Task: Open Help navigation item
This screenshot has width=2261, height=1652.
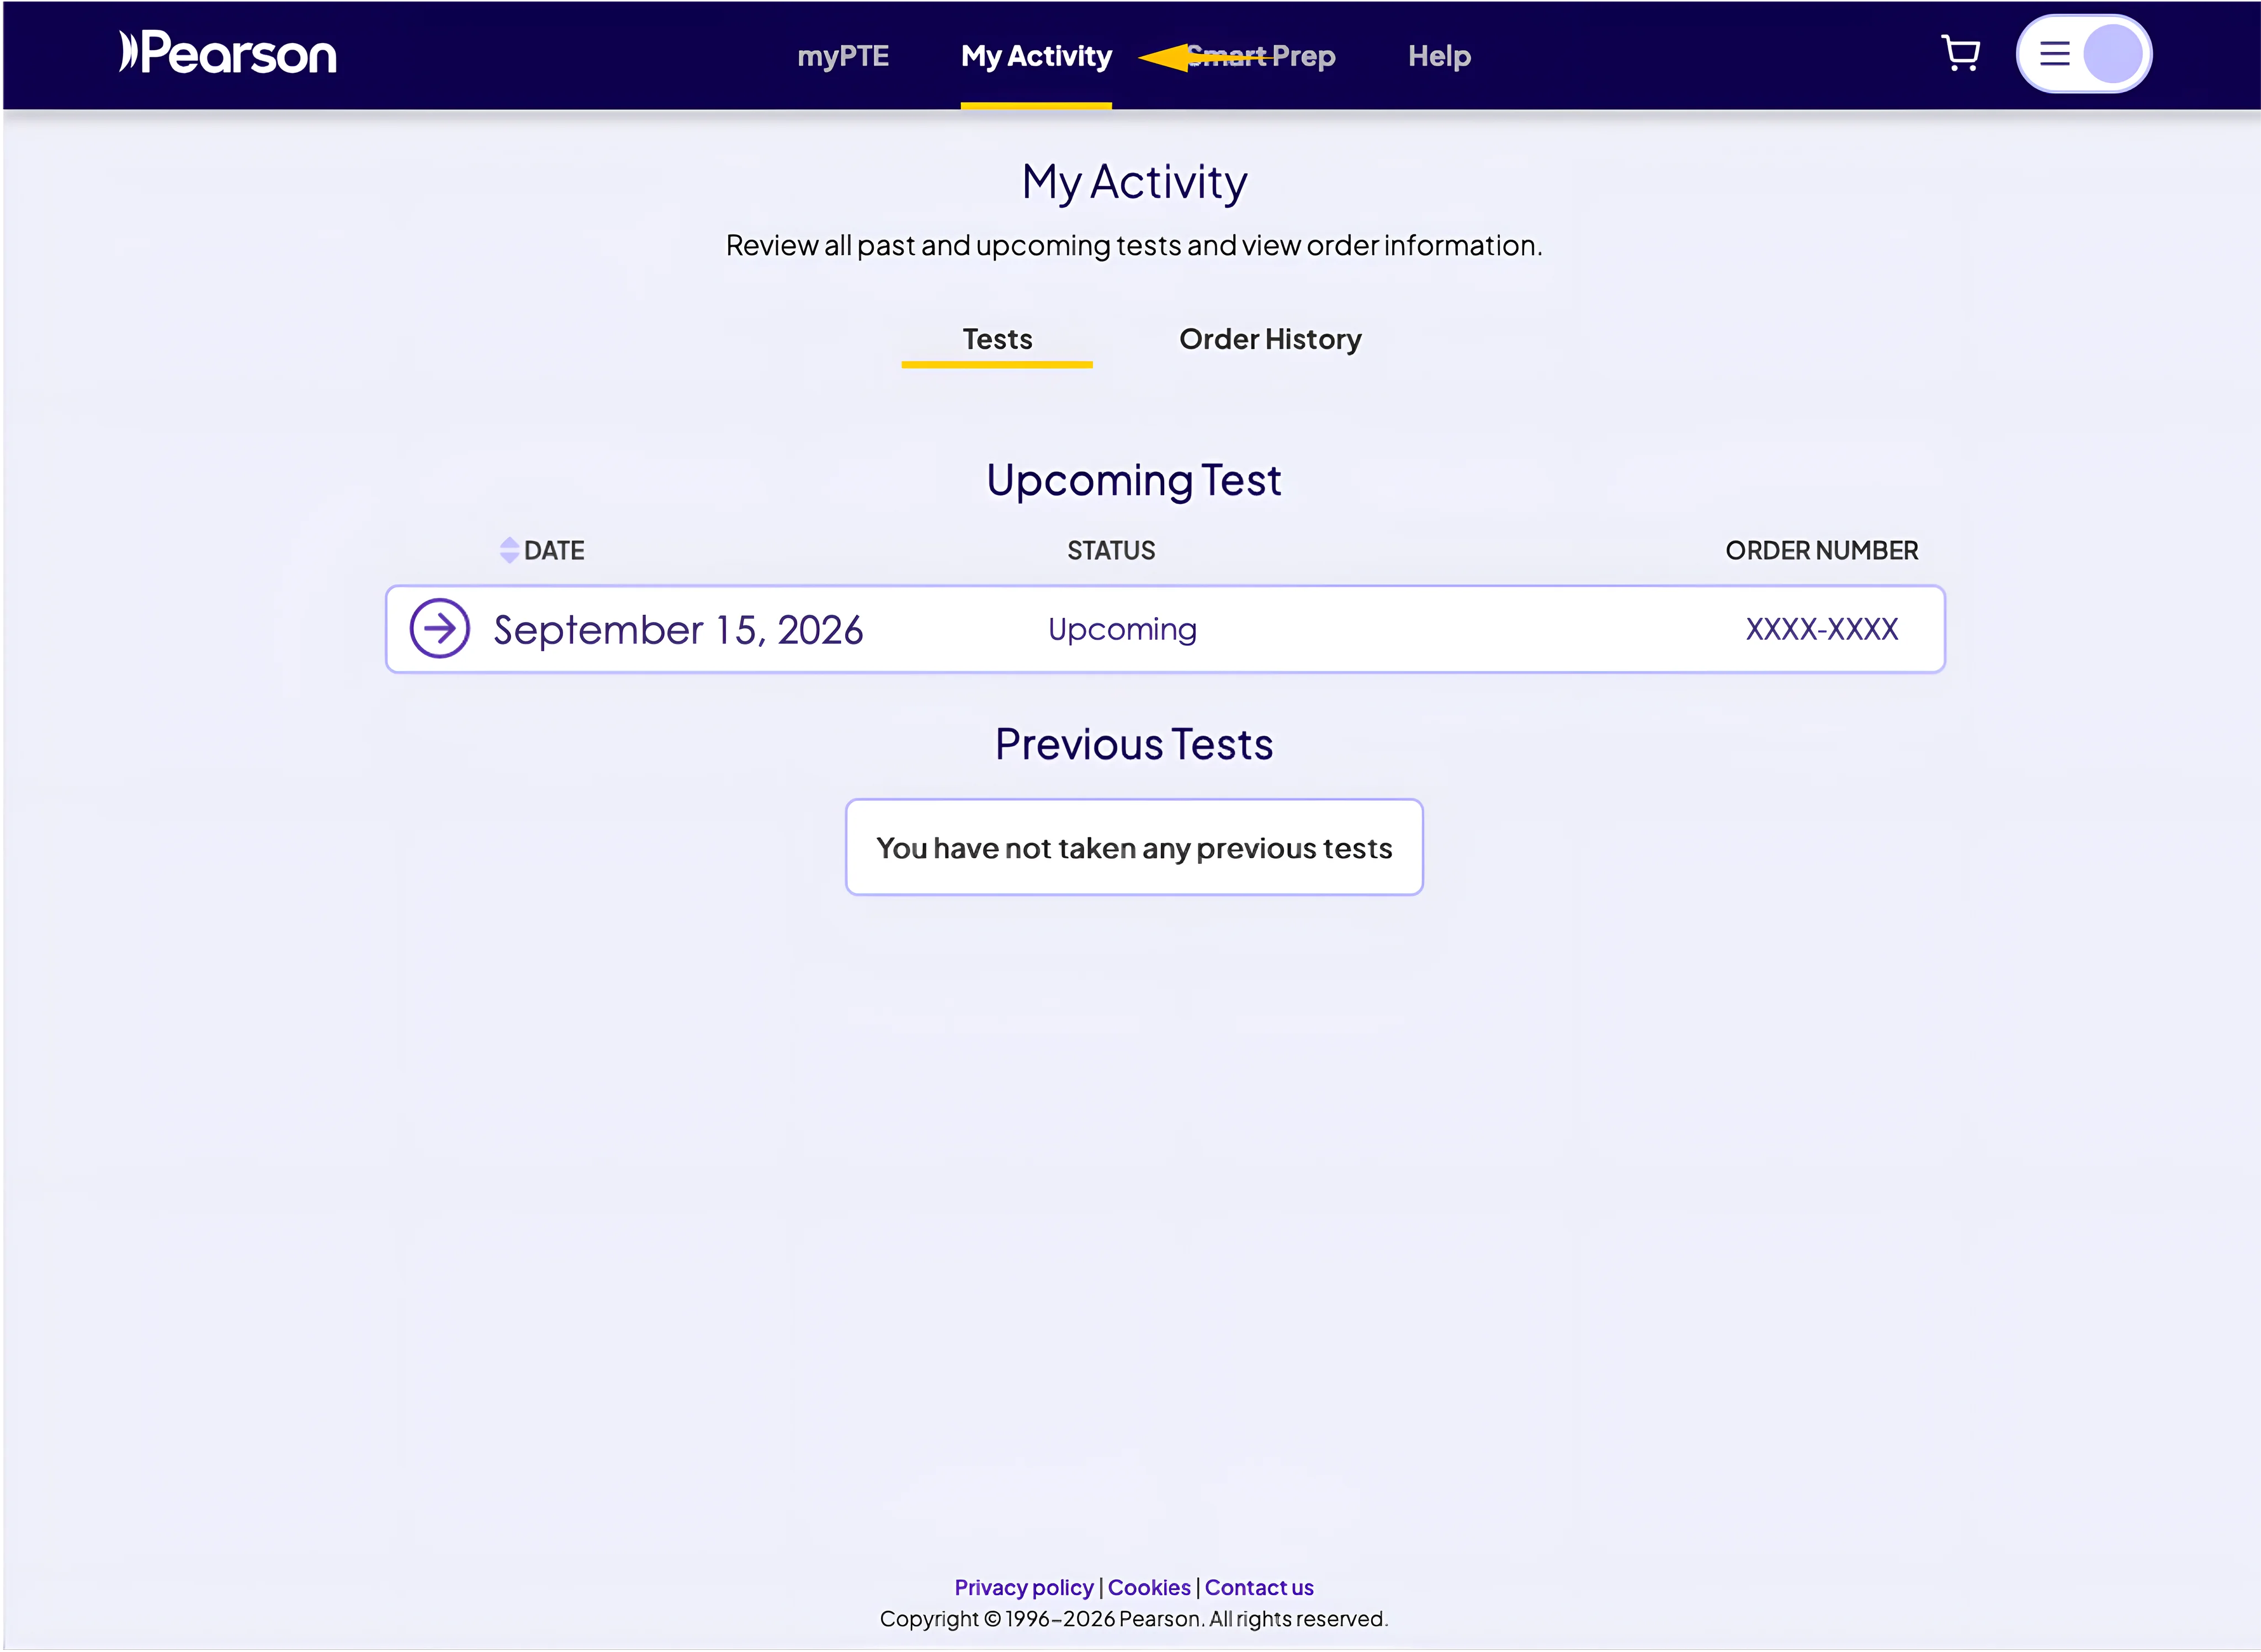Action: pos(1439,56)
